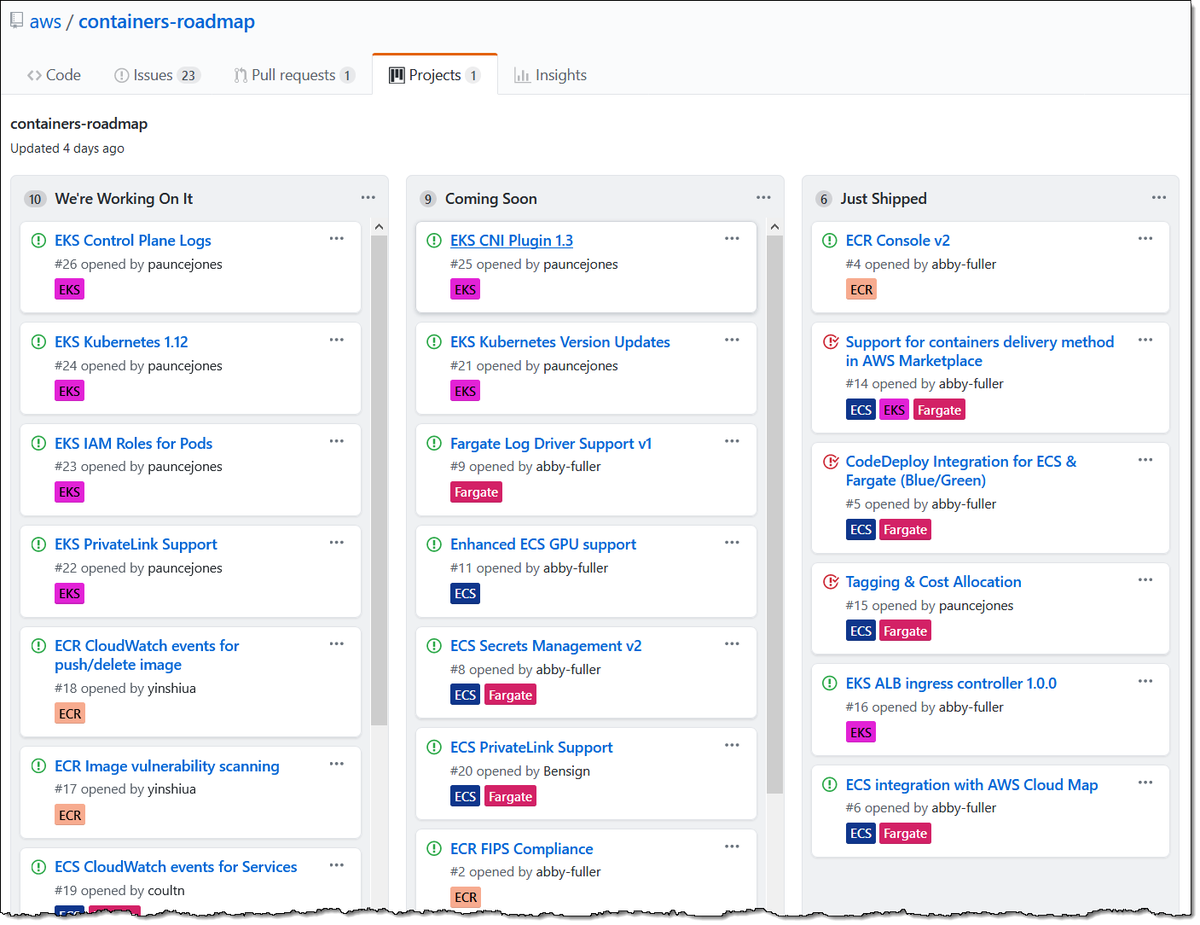Click the ECR label on ECR FIPS Compliance card
1200x925 pixels.
pyautogui.click(x=466, y=897)
